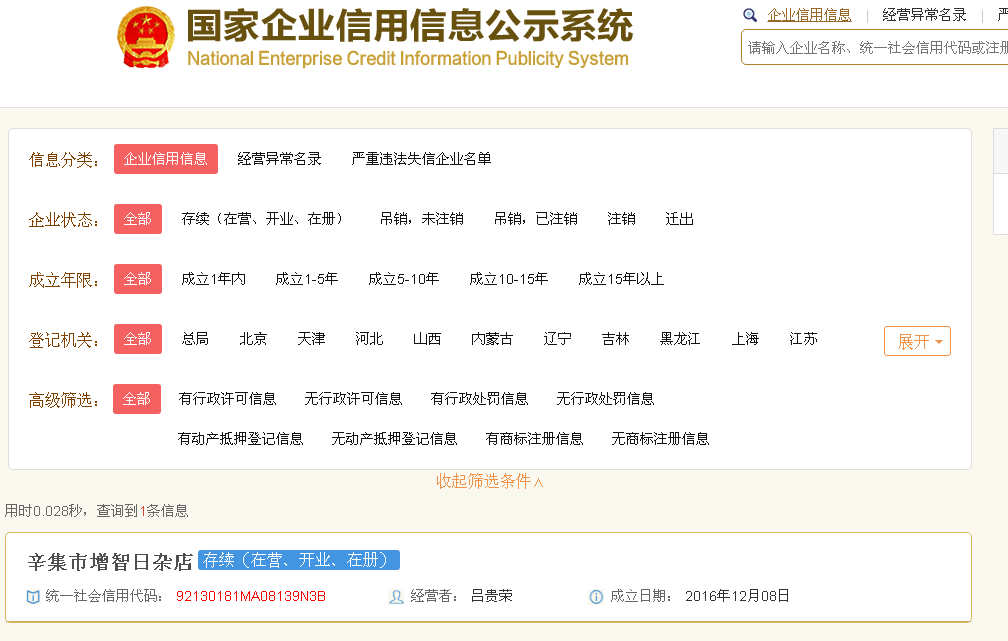The height and width of the screenshot is (641, 1008).
Task: Choose 吉林 registration authority
Action: 615,339
